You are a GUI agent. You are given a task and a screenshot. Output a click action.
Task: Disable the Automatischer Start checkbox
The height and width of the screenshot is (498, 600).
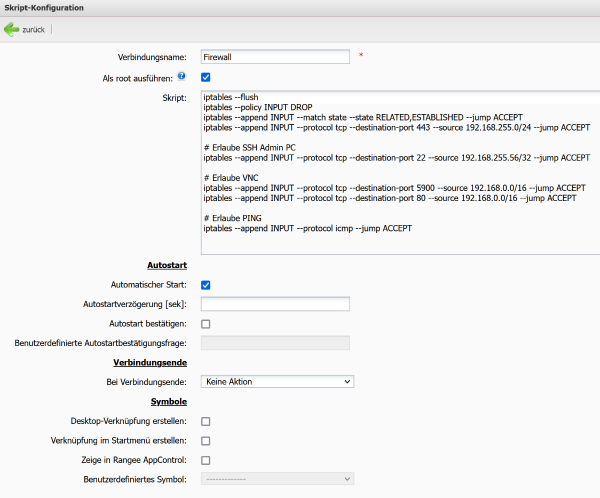206,285
